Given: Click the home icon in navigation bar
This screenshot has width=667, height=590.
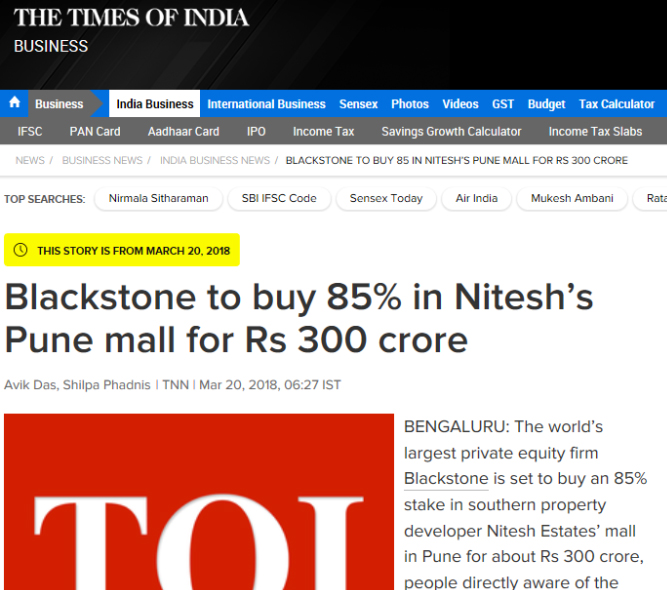Looking at the screenshot, I should click(14, 103).
